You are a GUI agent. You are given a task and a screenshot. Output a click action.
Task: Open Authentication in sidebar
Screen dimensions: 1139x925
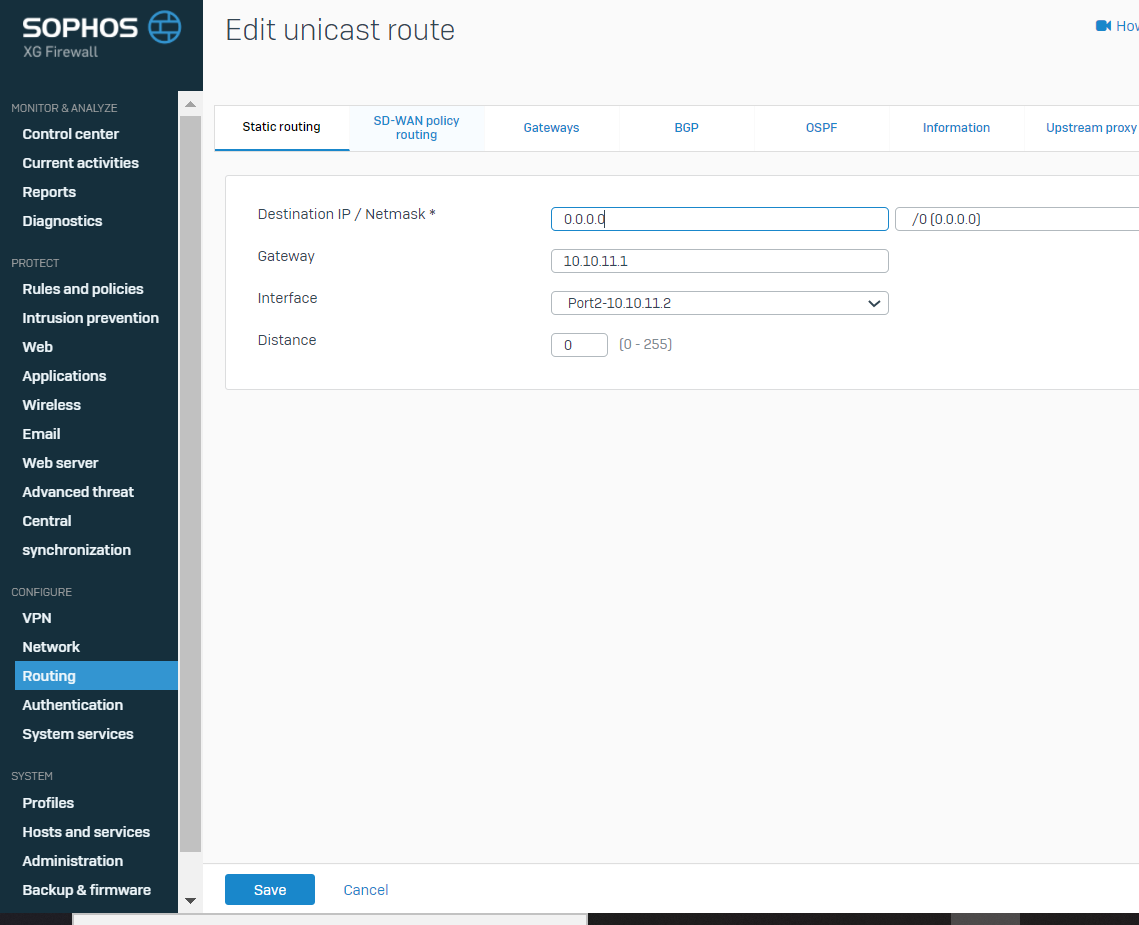[73, 705]
